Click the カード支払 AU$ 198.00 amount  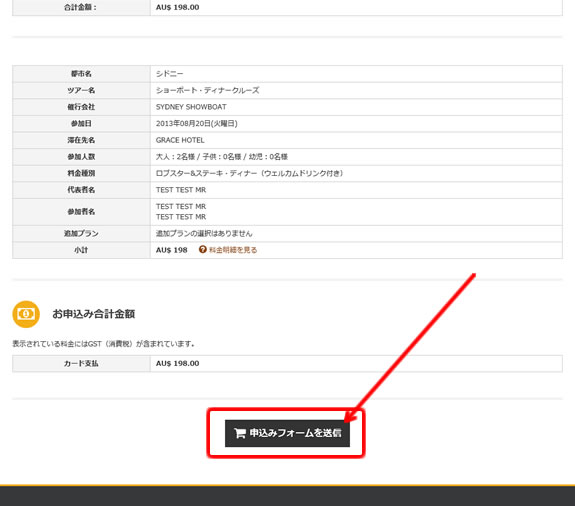177,363
